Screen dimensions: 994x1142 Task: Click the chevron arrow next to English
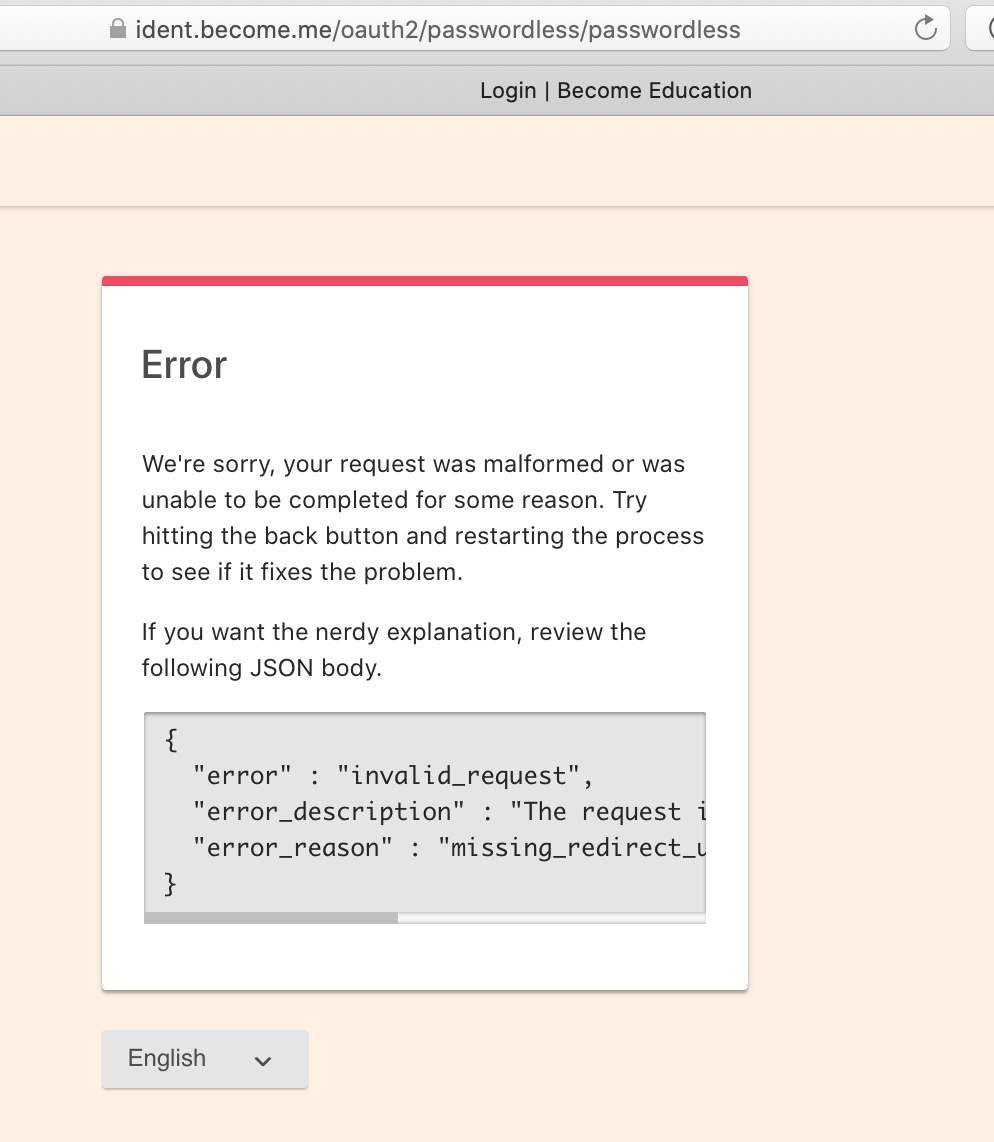[261, 1059]
